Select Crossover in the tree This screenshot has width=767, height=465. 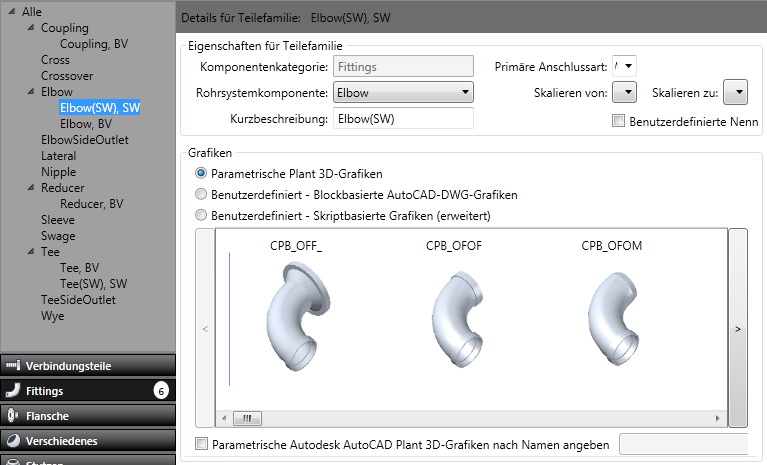[x=67, y=76]
